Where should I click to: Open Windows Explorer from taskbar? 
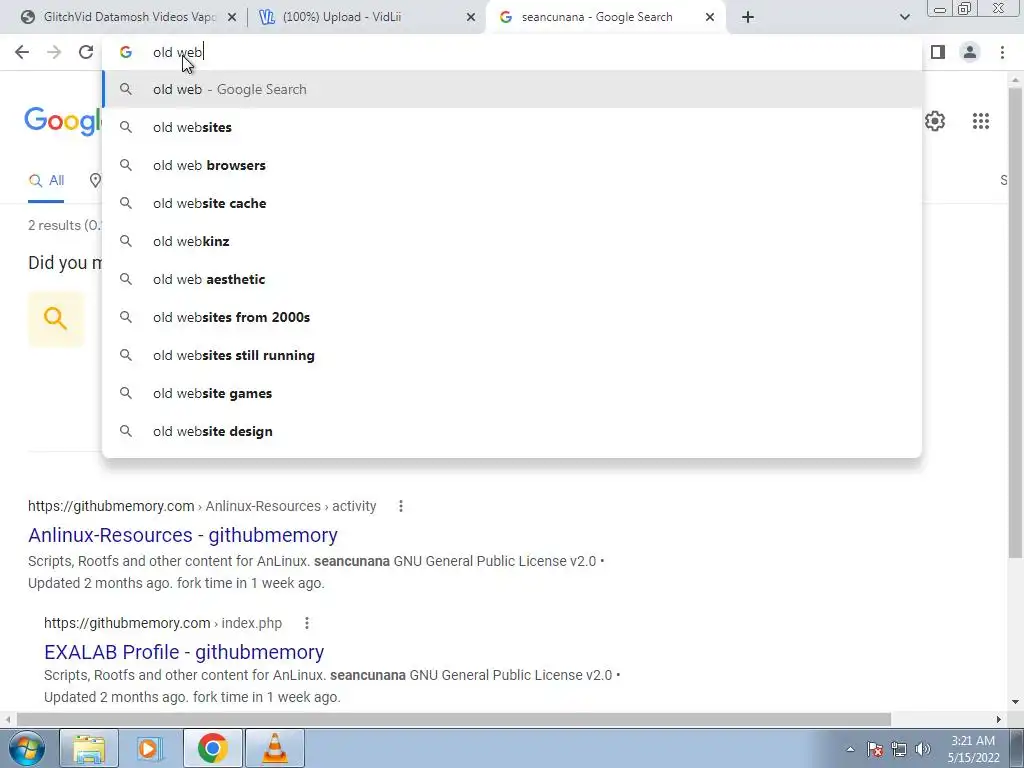(x=89, y=748)
